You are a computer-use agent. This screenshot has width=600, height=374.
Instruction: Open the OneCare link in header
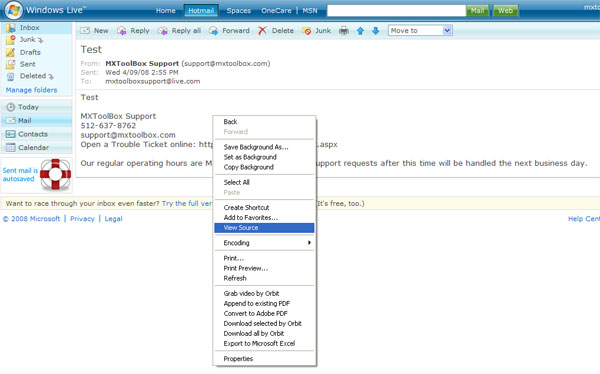click(x=276, y=10)
